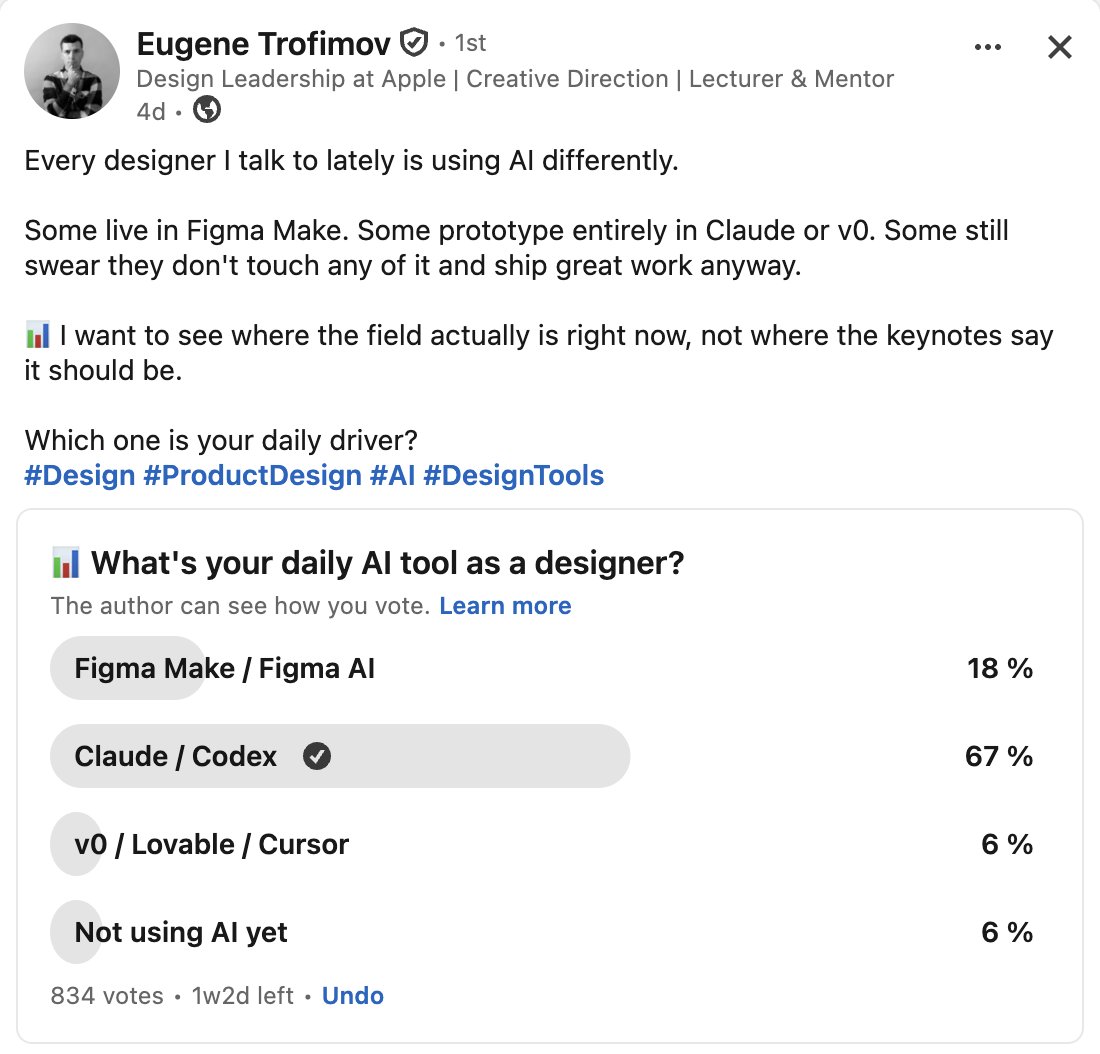Click the Learn more link
The width and height of the screenshot is (1100, 1054).
[x=505, y=606]
